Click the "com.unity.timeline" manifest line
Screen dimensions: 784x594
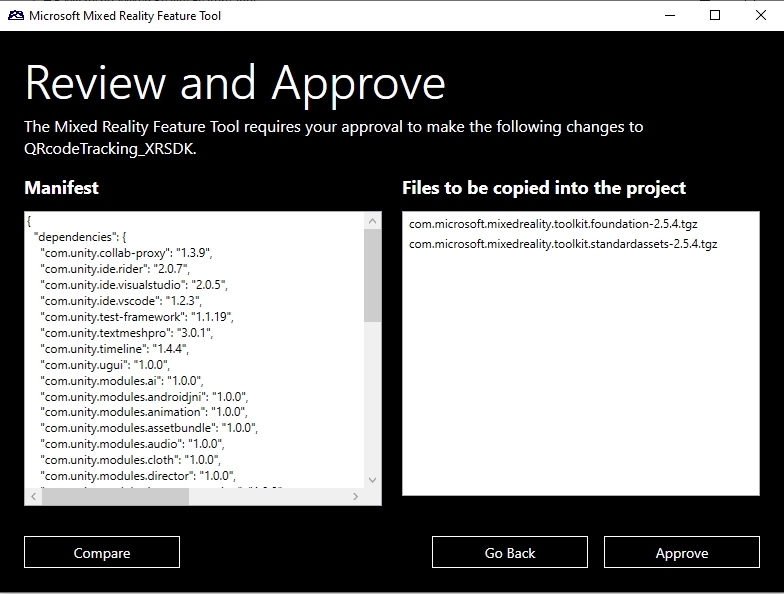tap(114, 348)
